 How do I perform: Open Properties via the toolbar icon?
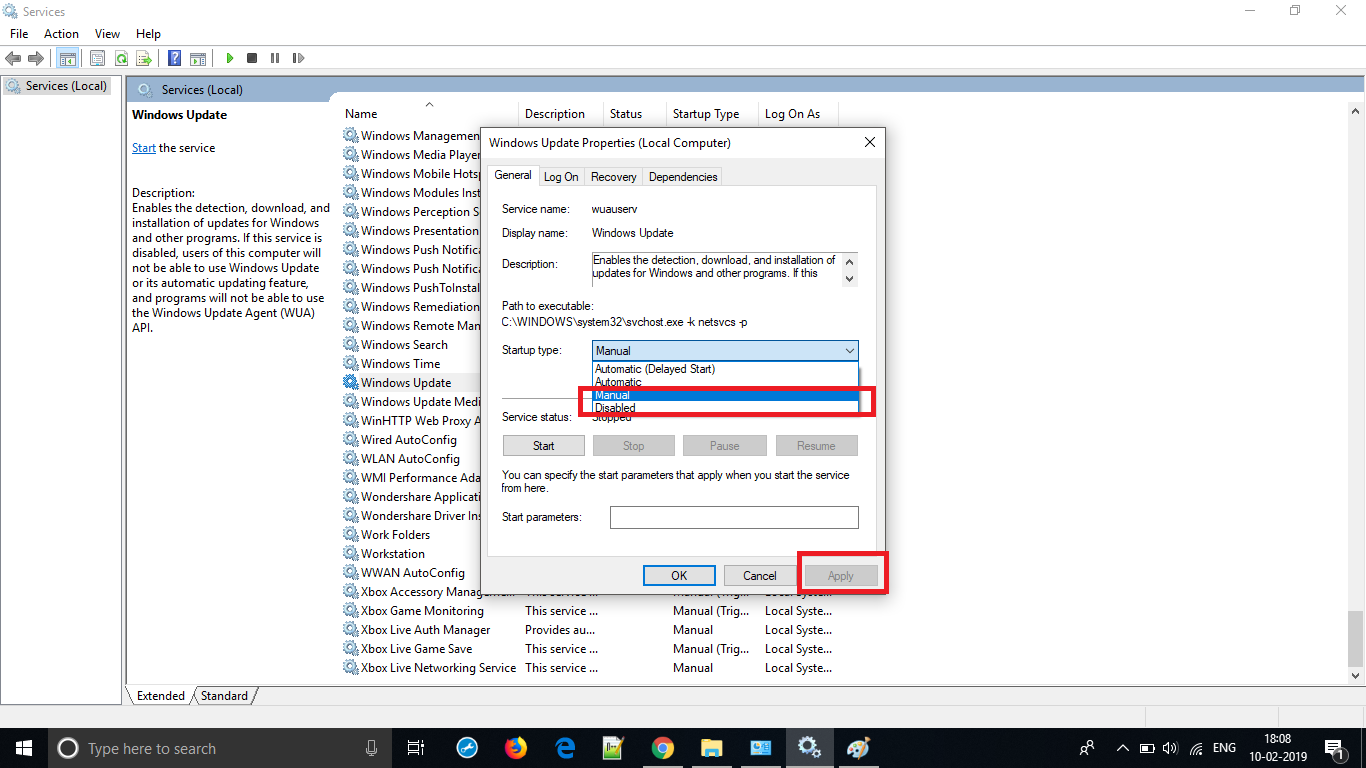(97, 59)
